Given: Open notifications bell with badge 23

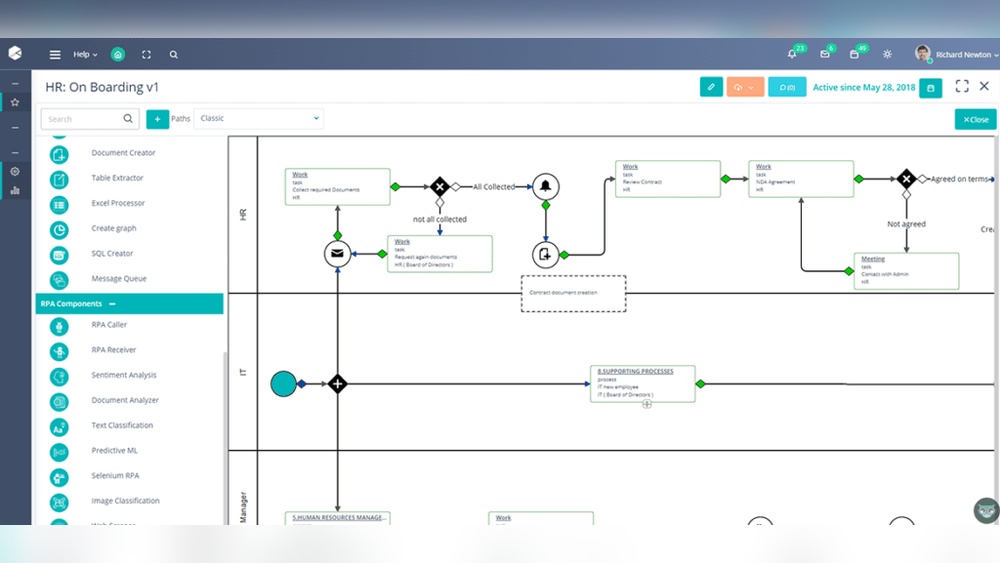Looking at the screenshot, I should point(792,54).
